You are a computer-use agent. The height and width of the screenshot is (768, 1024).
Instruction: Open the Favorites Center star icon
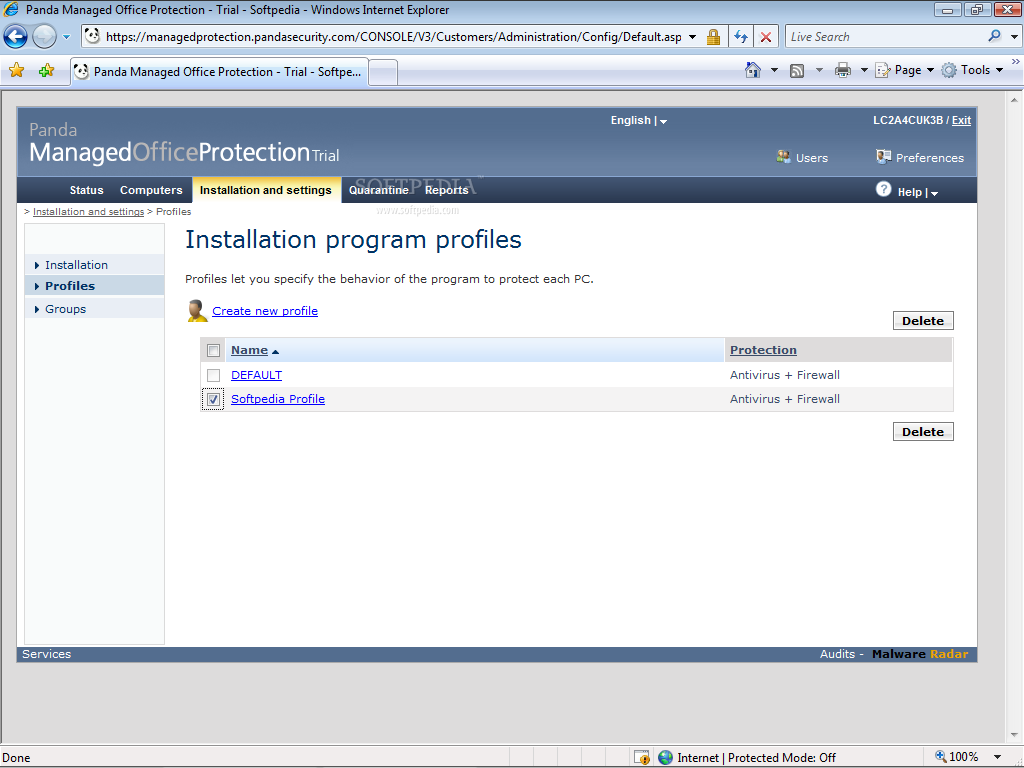pyautogui.click(x=17, y=71)
